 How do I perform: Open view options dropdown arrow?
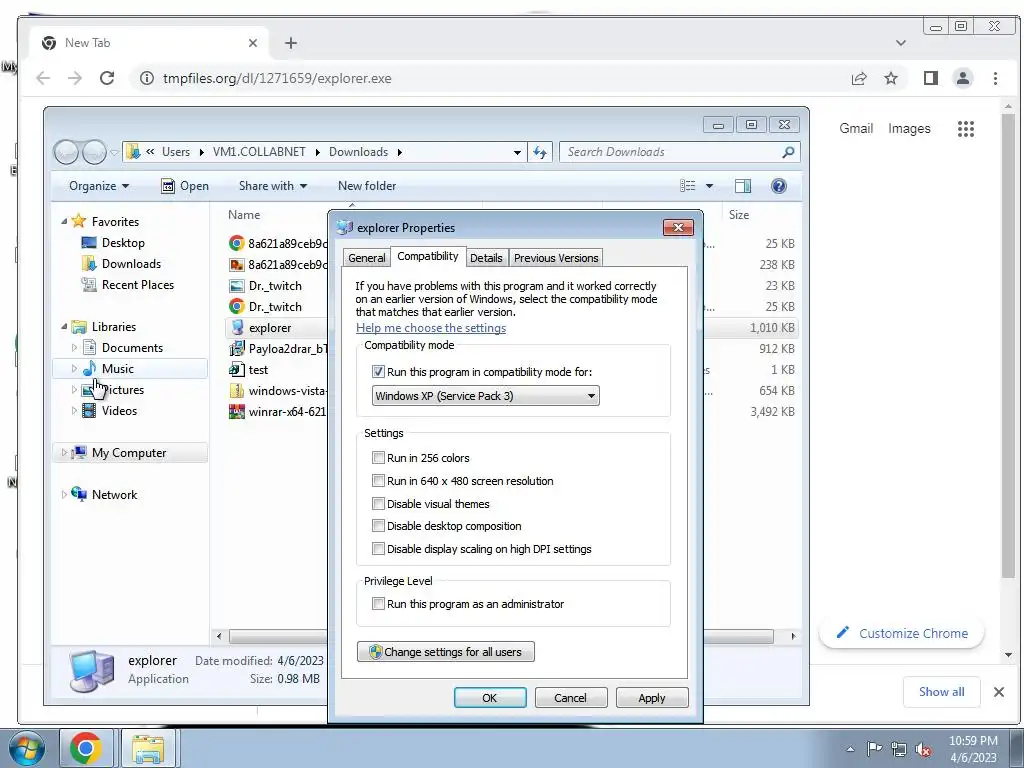(x=709, y=186)
